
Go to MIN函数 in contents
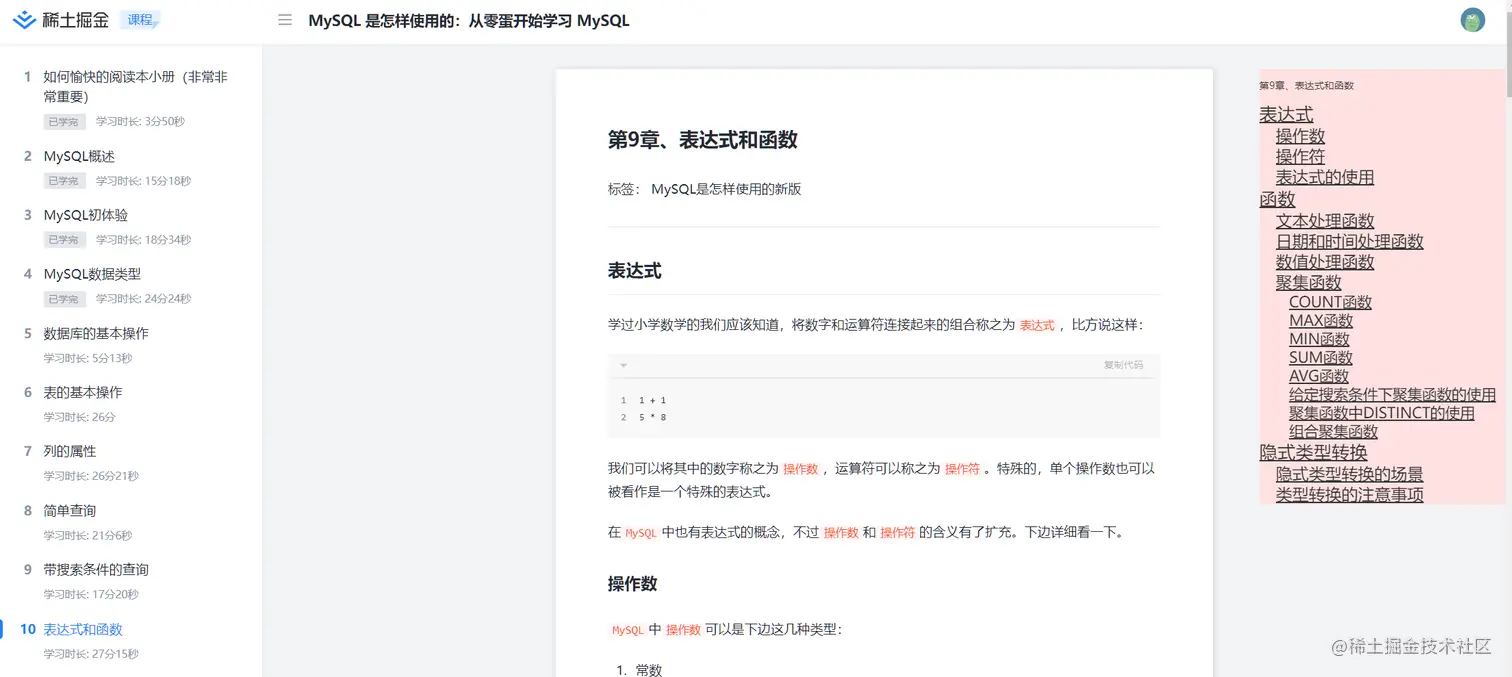click(x=1319, y=339)
